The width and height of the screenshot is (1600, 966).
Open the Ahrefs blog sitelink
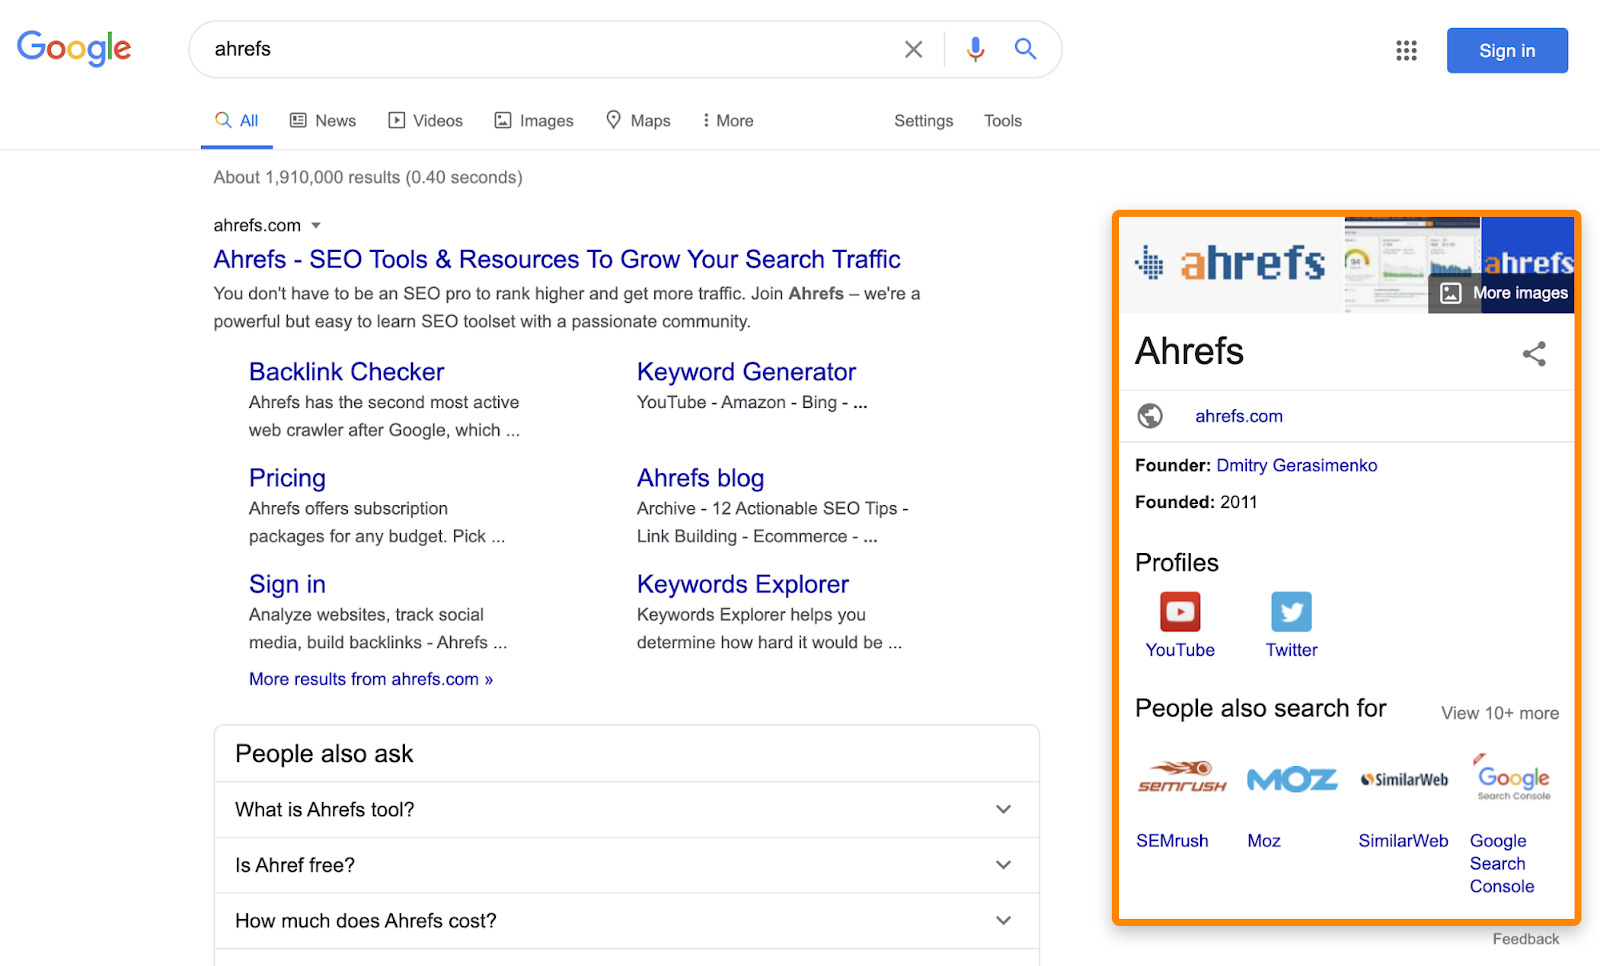click(x=700, y=478)
